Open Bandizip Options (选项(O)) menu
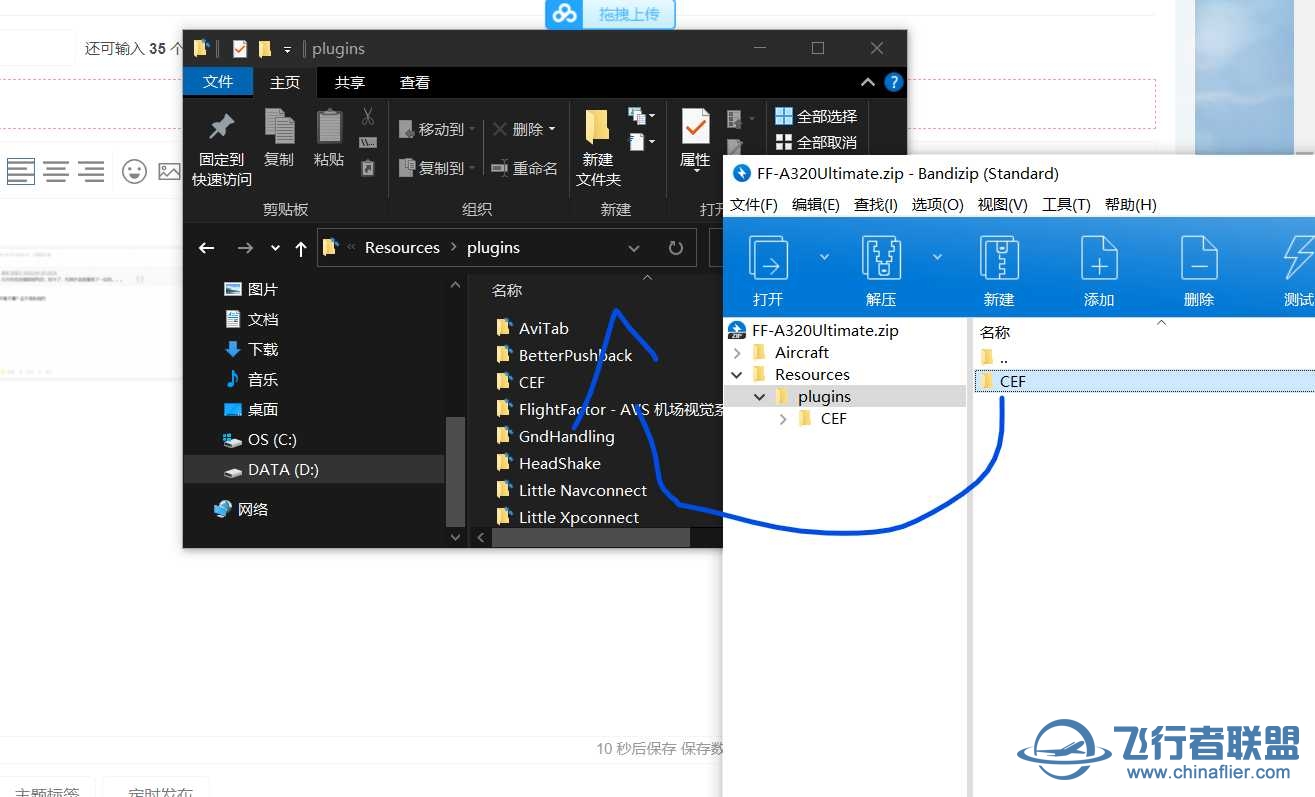 click(938, 204)
